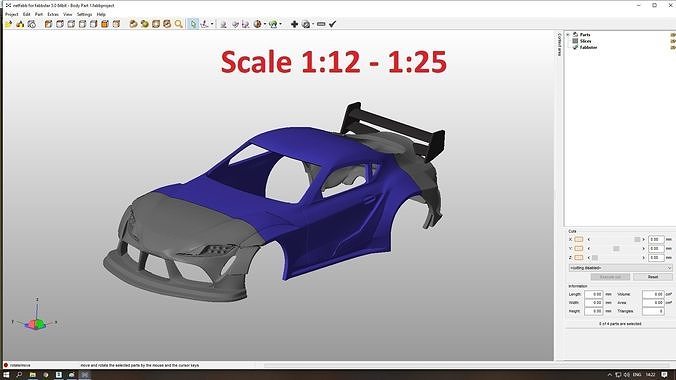Toggle the Z cut plane button
The height and width of the screenshot is (380, 676).
coord(579,258)
